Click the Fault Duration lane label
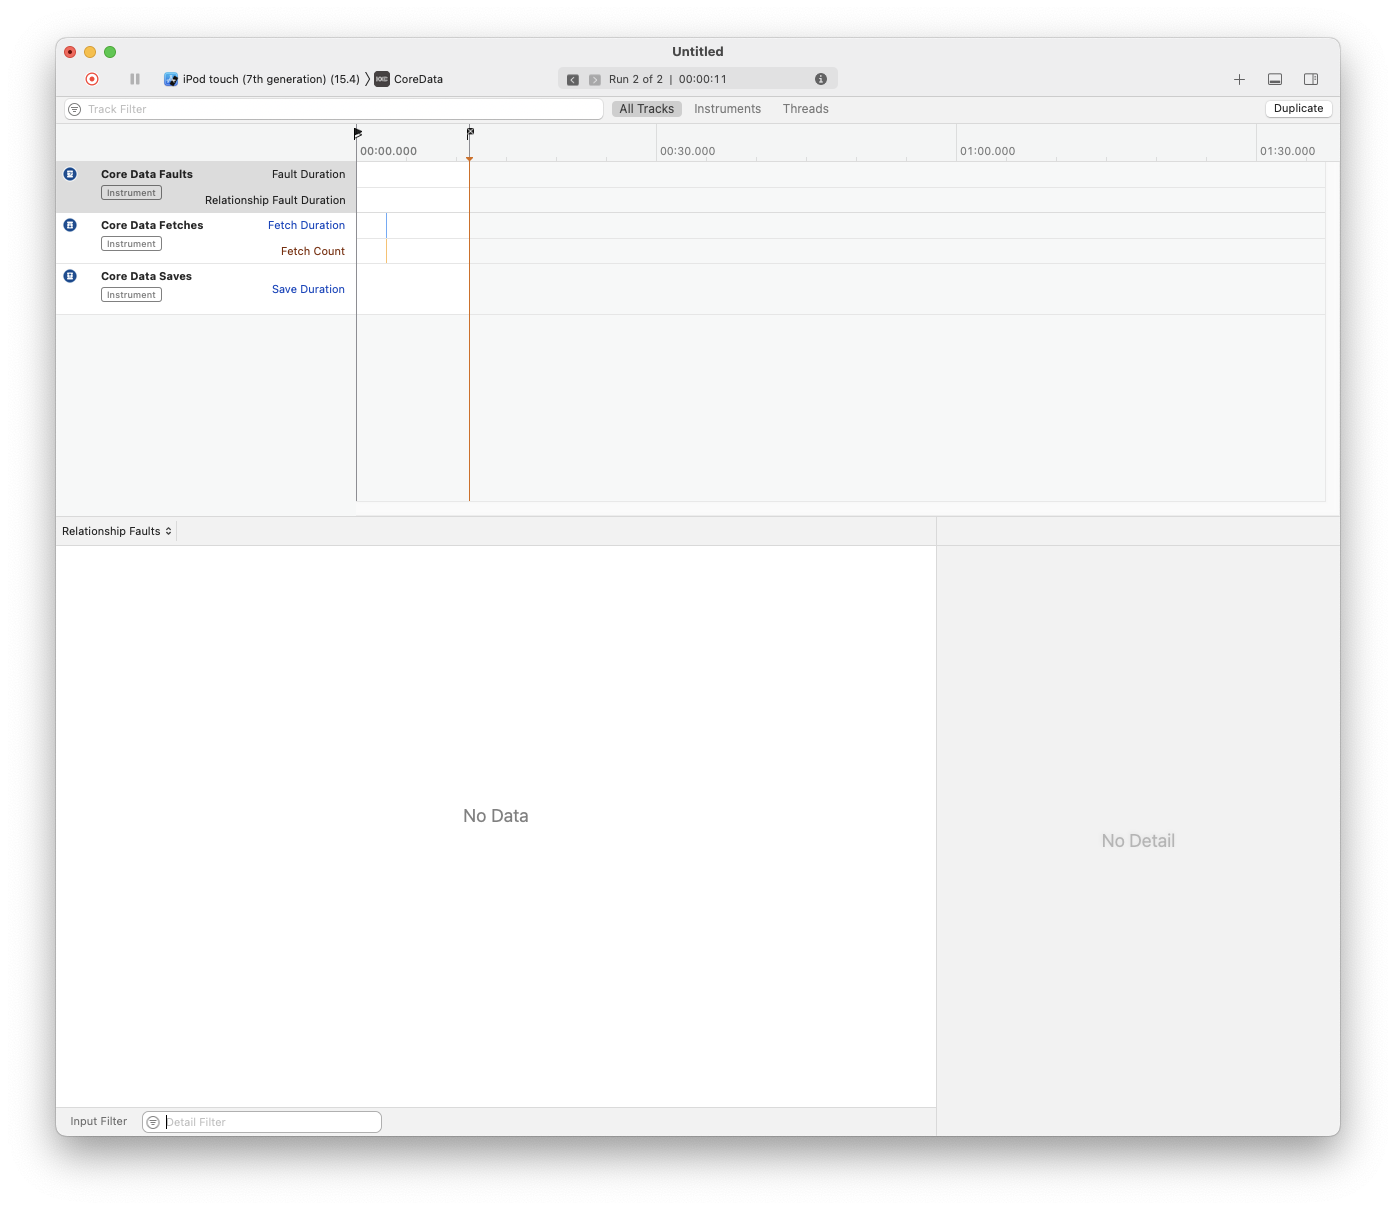The height and width of the screenshot is (1210, 1396). coord(308,174)
